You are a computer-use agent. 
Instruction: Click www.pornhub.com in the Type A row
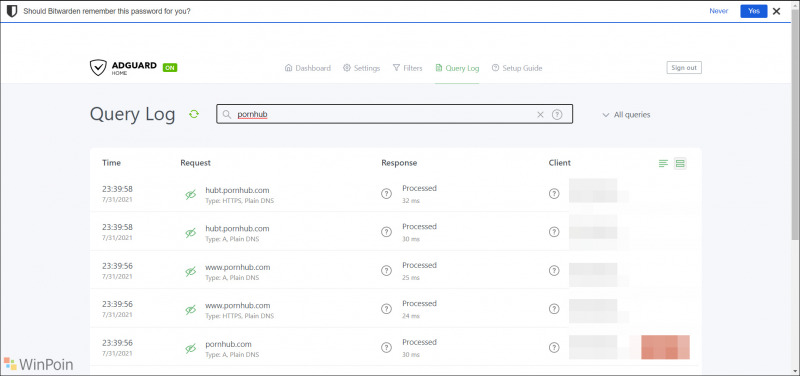point(238,267)
